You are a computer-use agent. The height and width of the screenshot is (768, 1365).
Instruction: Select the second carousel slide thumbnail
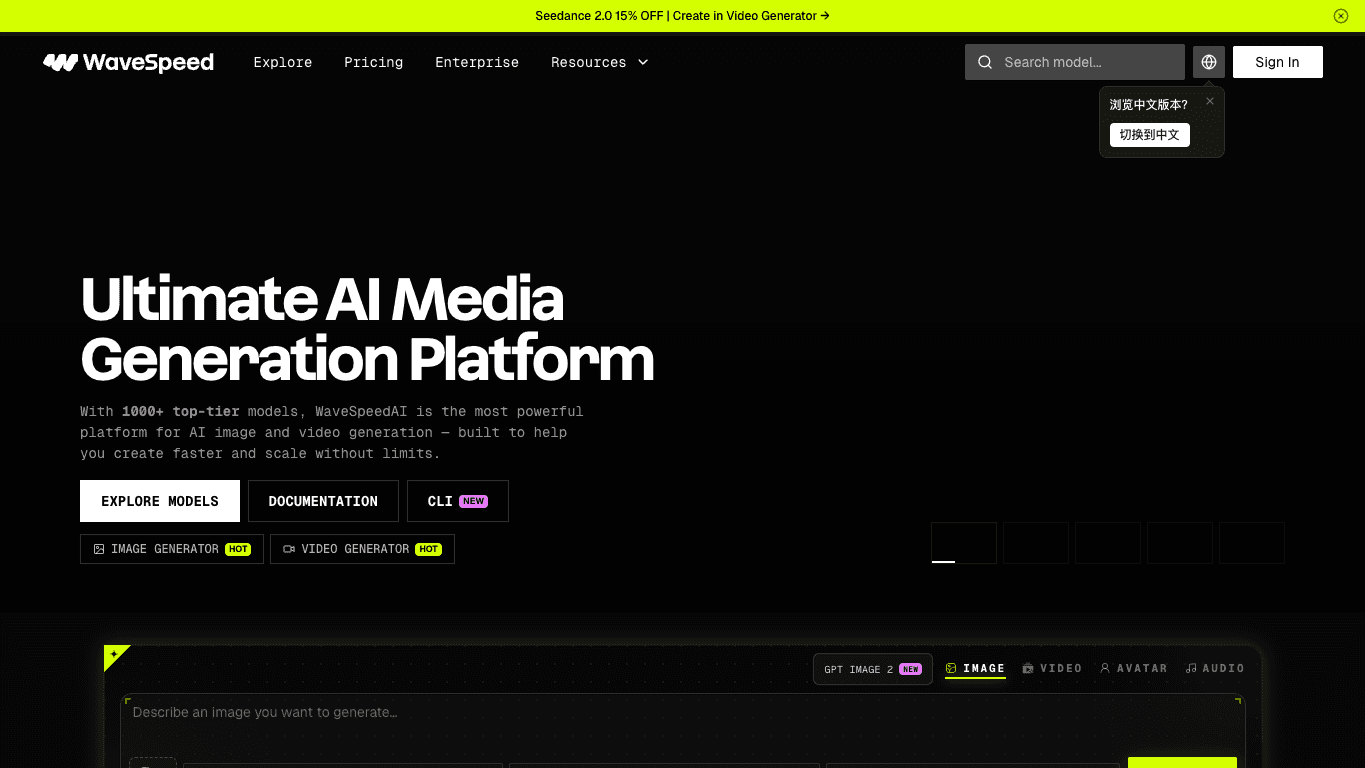(1036, 543)
